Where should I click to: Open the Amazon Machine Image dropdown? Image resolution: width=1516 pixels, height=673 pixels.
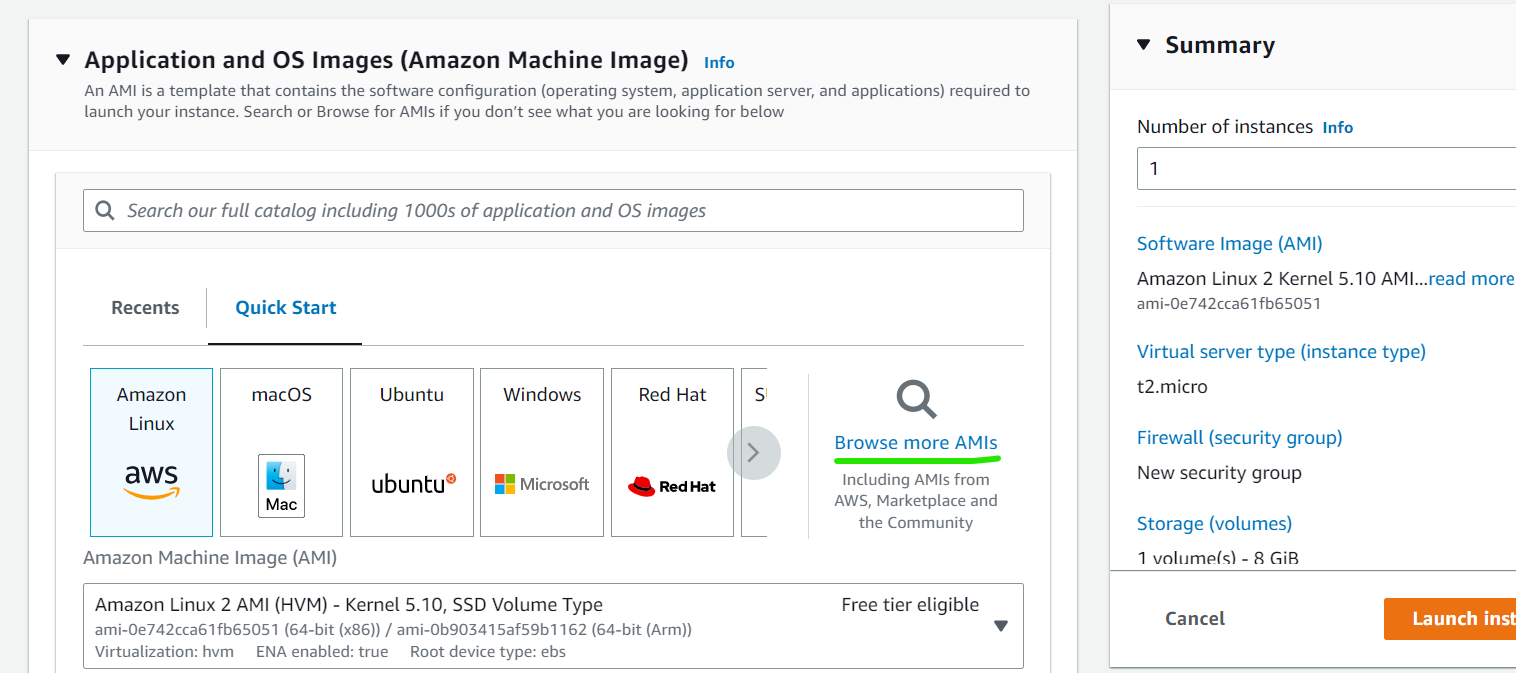click(553, 626)
